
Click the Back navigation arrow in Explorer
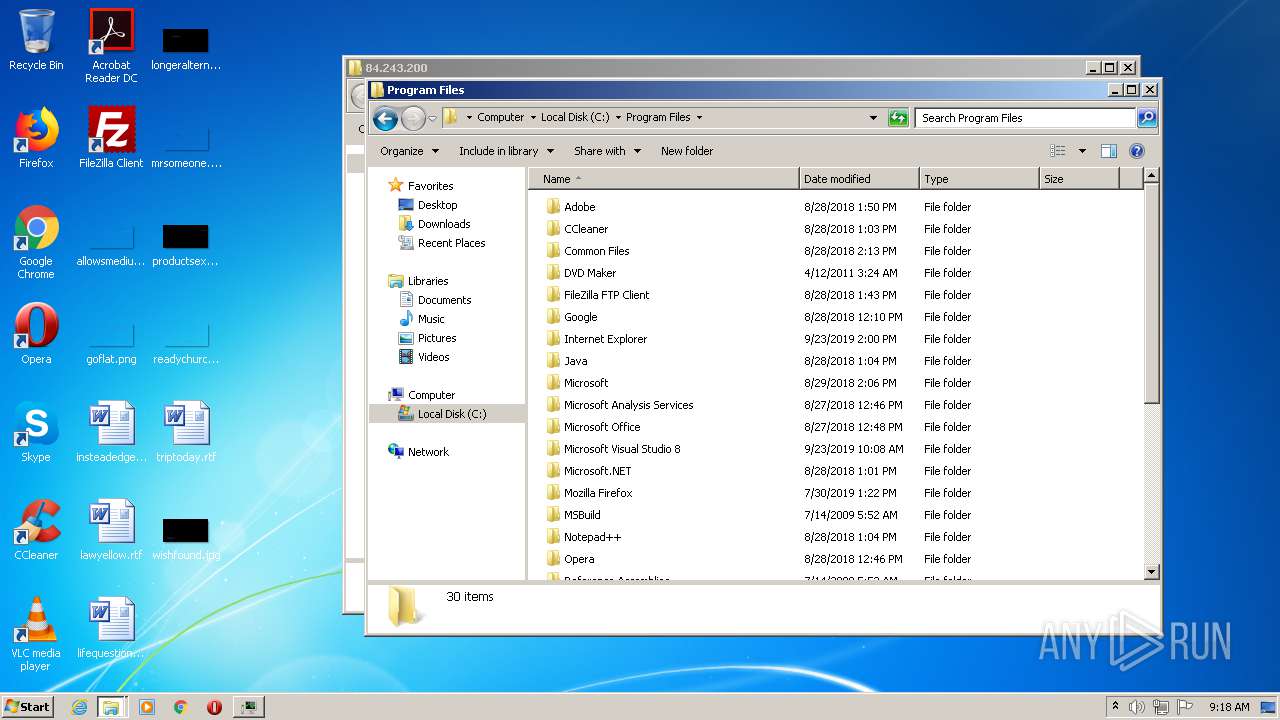[x=385, y=119]
